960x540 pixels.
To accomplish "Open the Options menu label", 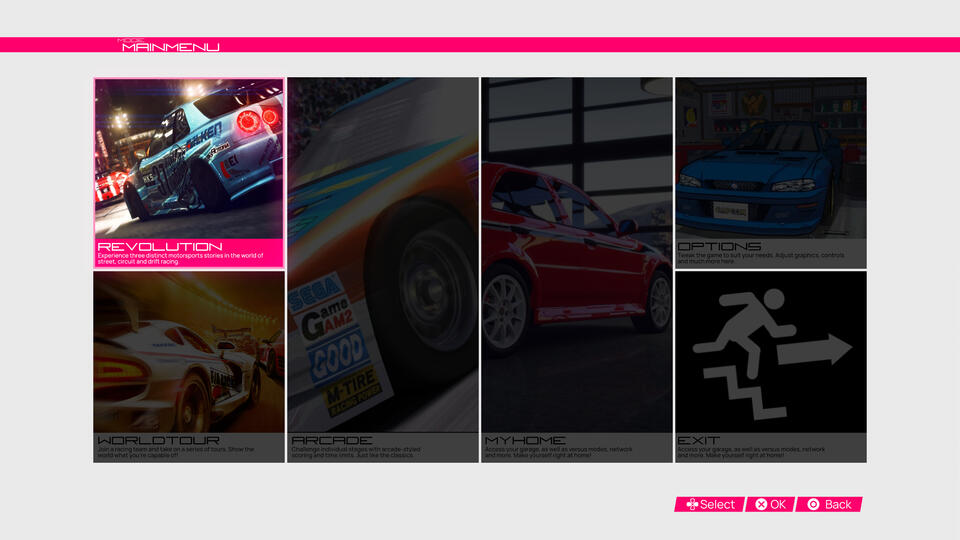I will point(719,246).
